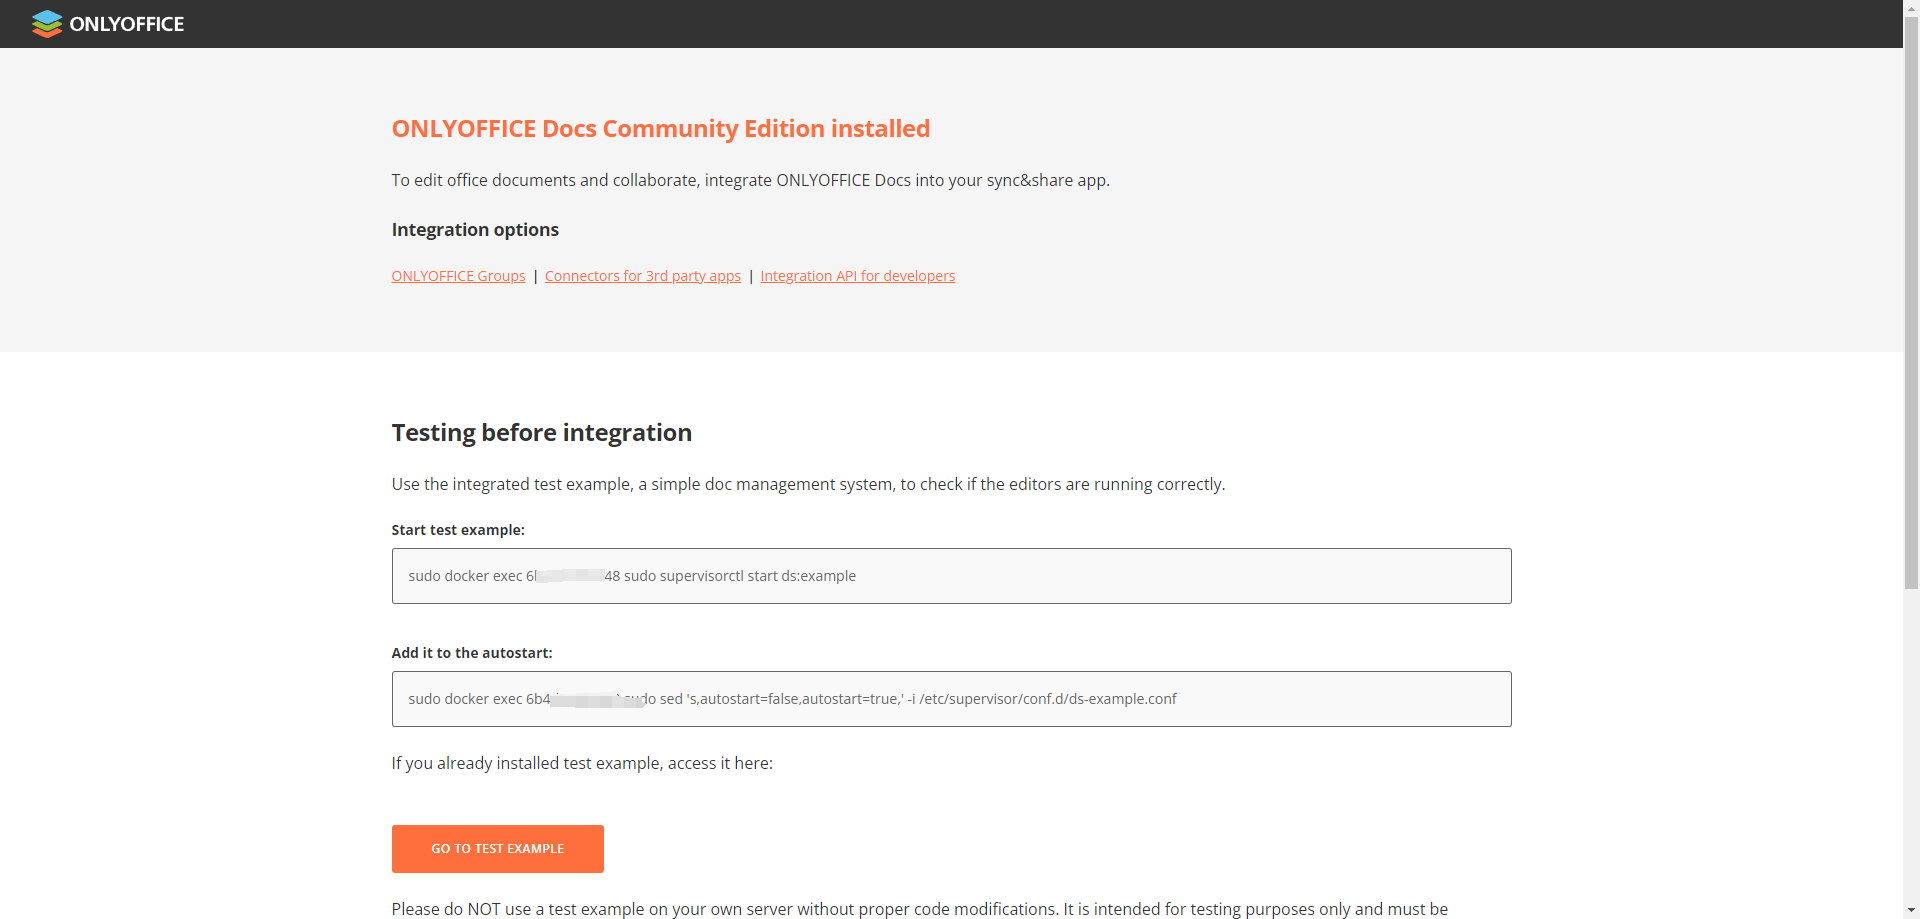
Task: Click the 'Use the integrated test example' sentence
Action: click(808, 484)
